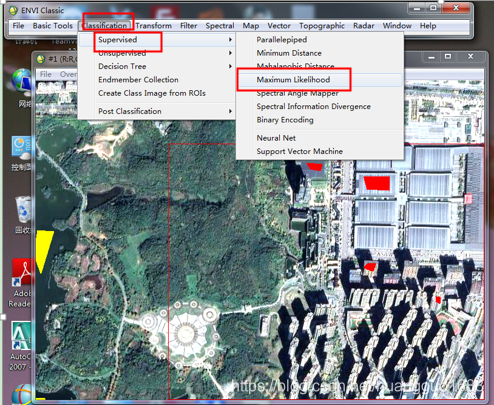
Task: Open the Spectral menu
Action: coord(220,26)
